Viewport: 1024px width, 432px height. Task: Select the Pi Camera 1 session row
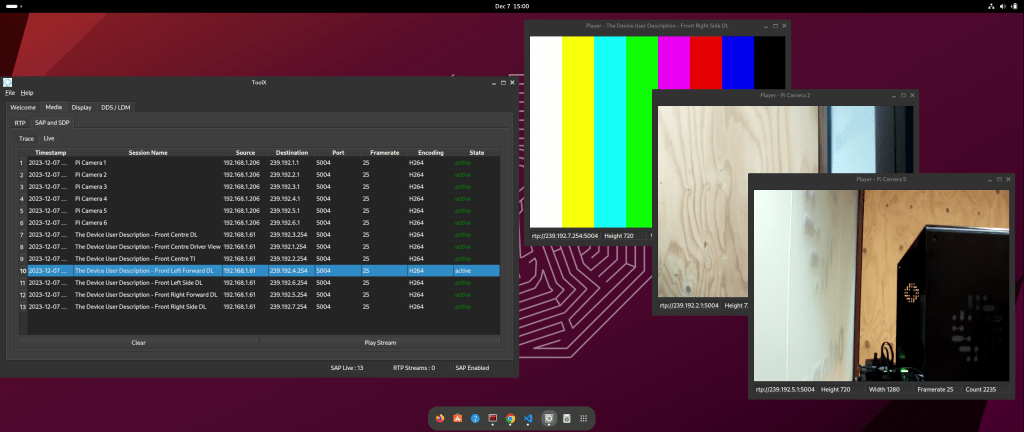[264, 162]
